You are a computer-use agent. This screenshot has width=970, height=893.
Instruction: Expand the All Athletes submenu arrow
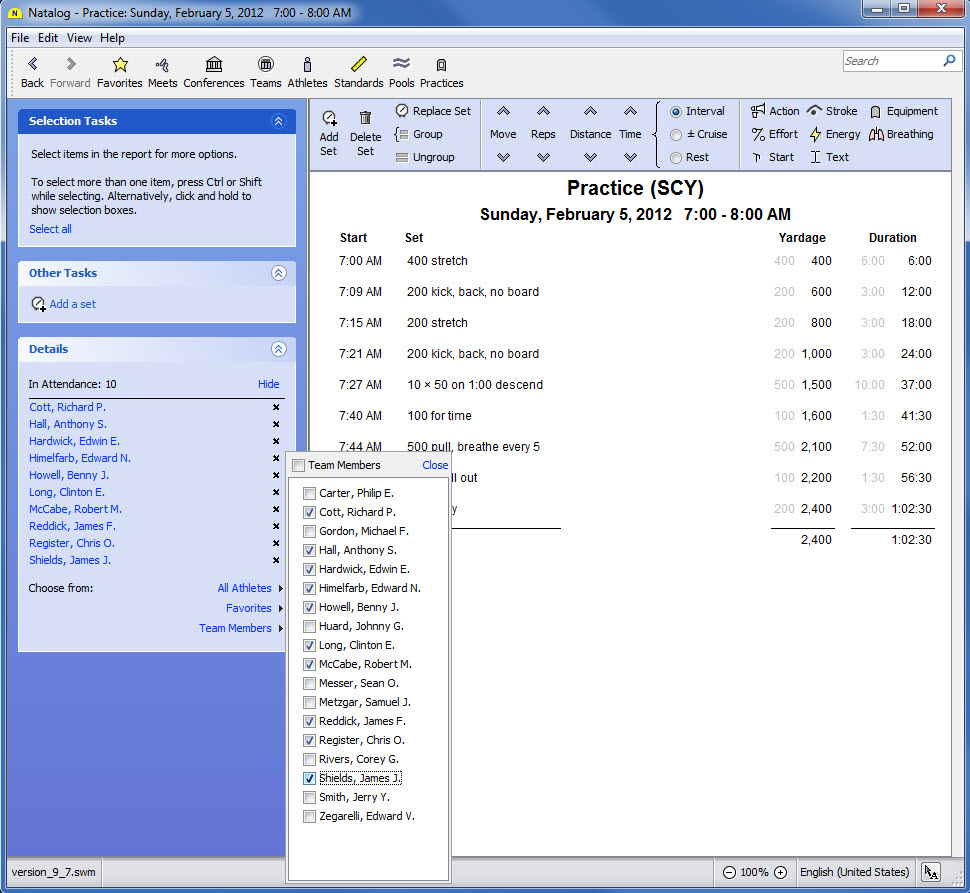(281, 588)
